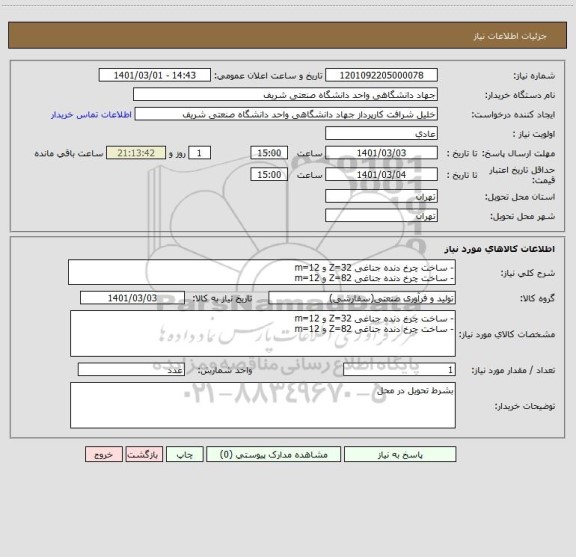Click شهر محل تحویل field تهران
The width and height of the screenshot is (576, 557).
(381, 216)
